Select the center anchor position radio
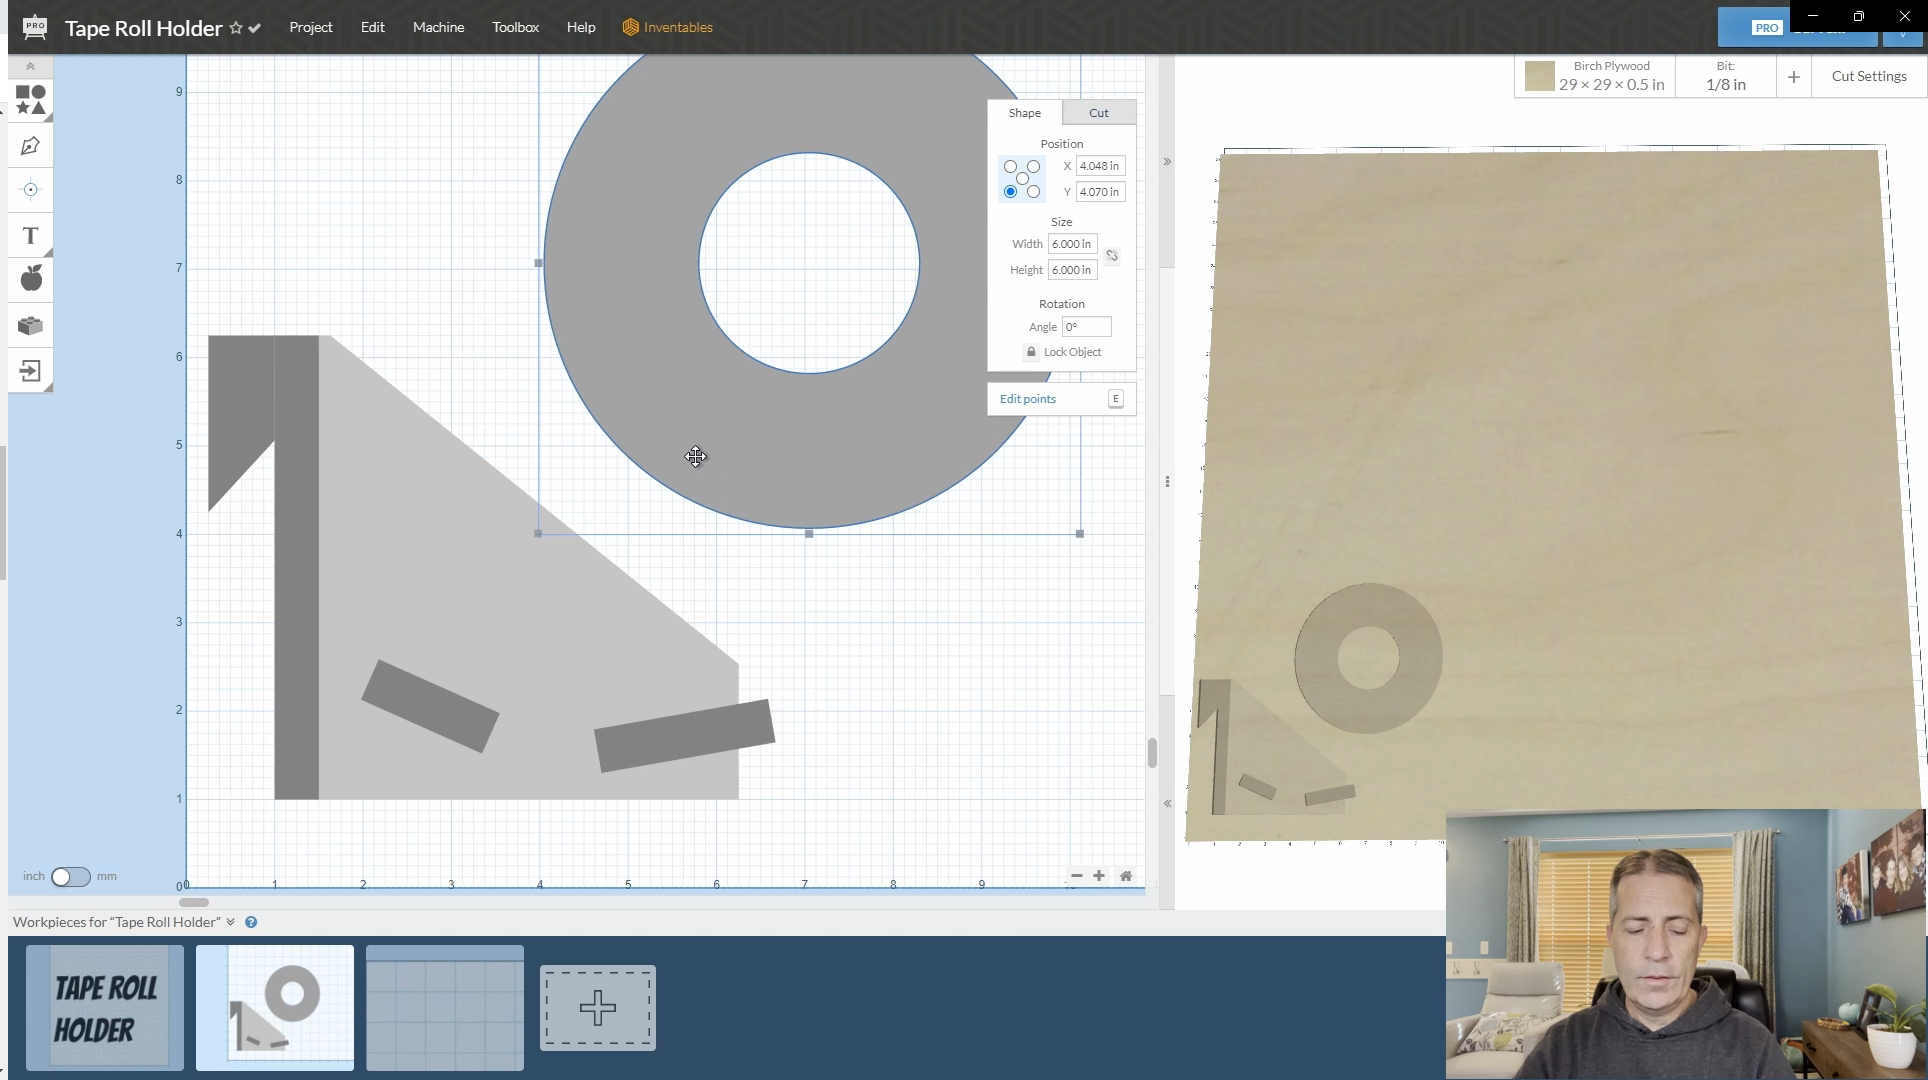 pos(1022,179)
